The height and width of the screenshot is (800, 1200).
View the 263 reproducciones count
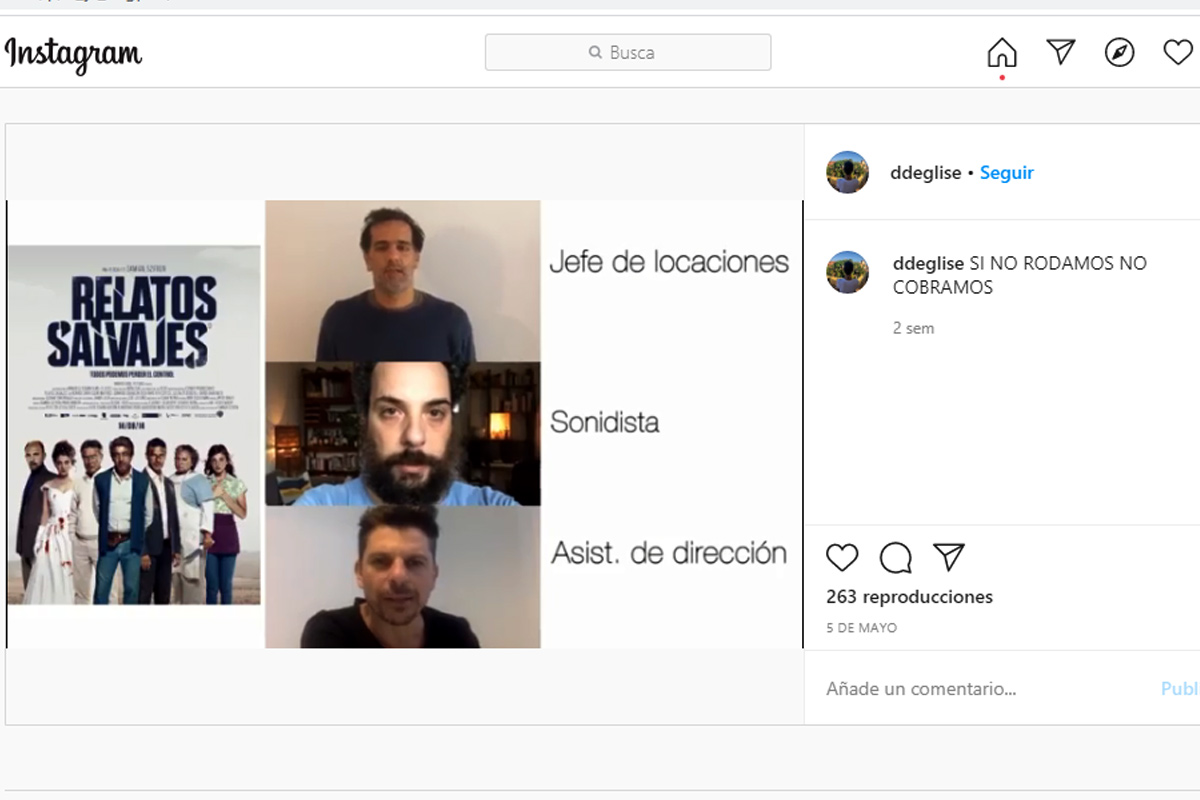pos(909,597)
